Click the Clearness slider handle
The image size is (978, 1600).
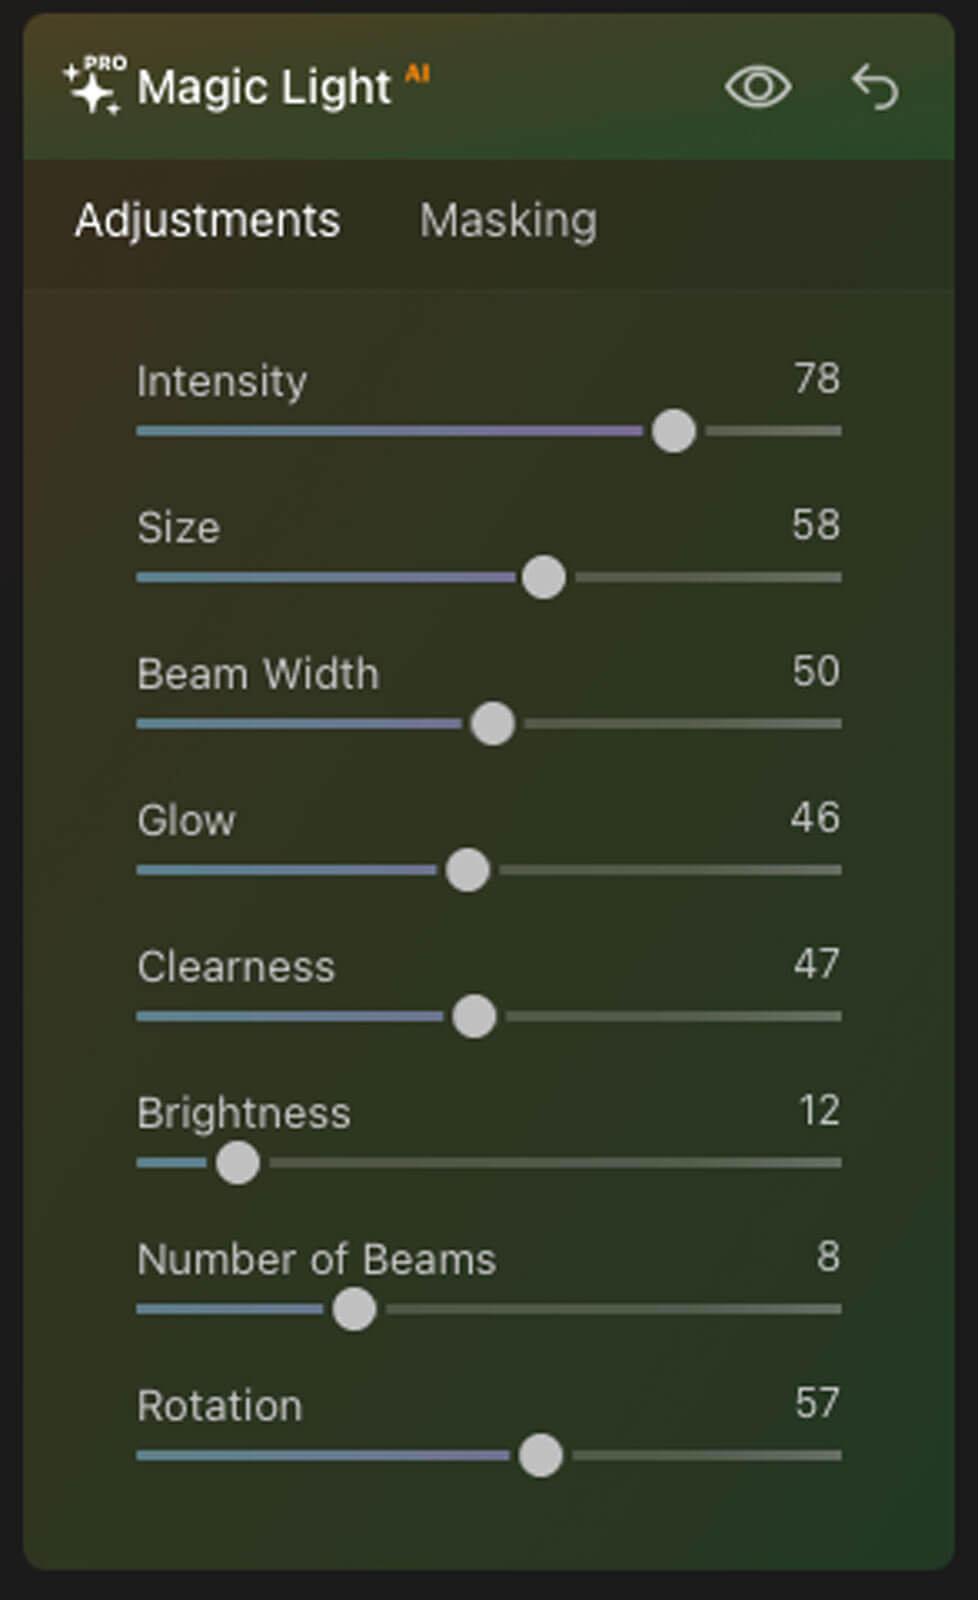(x=474, y=1016)
